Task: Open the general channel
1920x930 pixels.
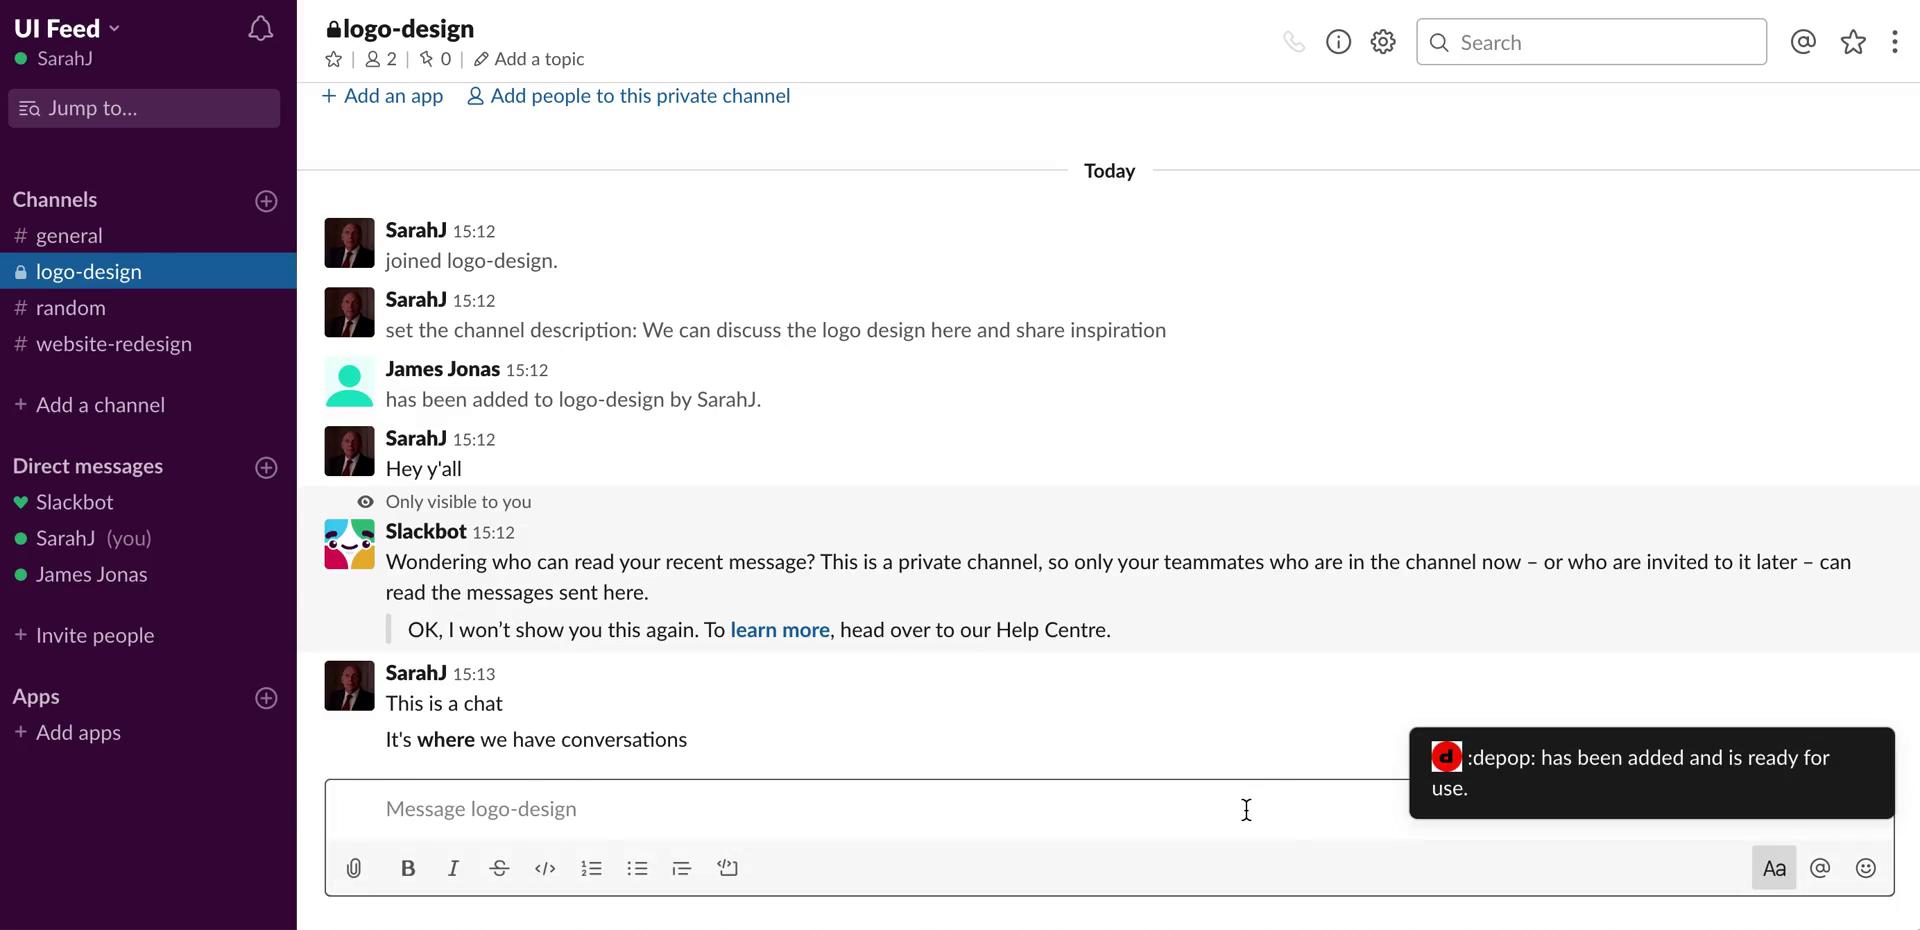Action: pyautogui.click(x=148, y=236)
